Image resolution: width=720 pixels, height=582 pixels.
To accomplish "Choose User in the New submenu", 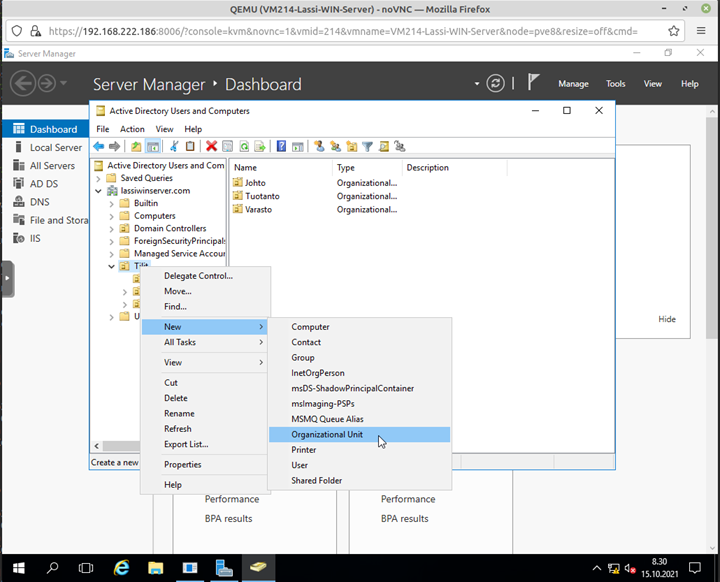I will point(360,465).
